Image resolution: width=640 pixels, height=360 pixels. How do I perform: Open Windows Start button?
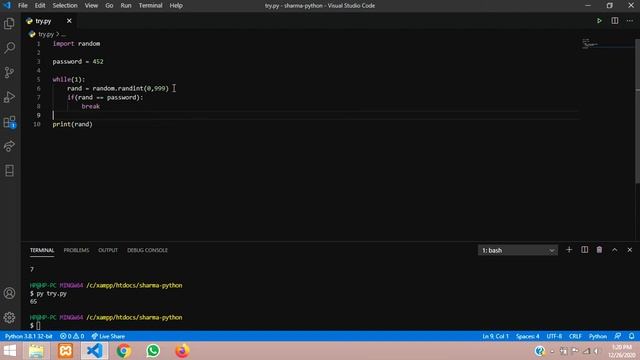pyautogui.click(x=9, y=351)
